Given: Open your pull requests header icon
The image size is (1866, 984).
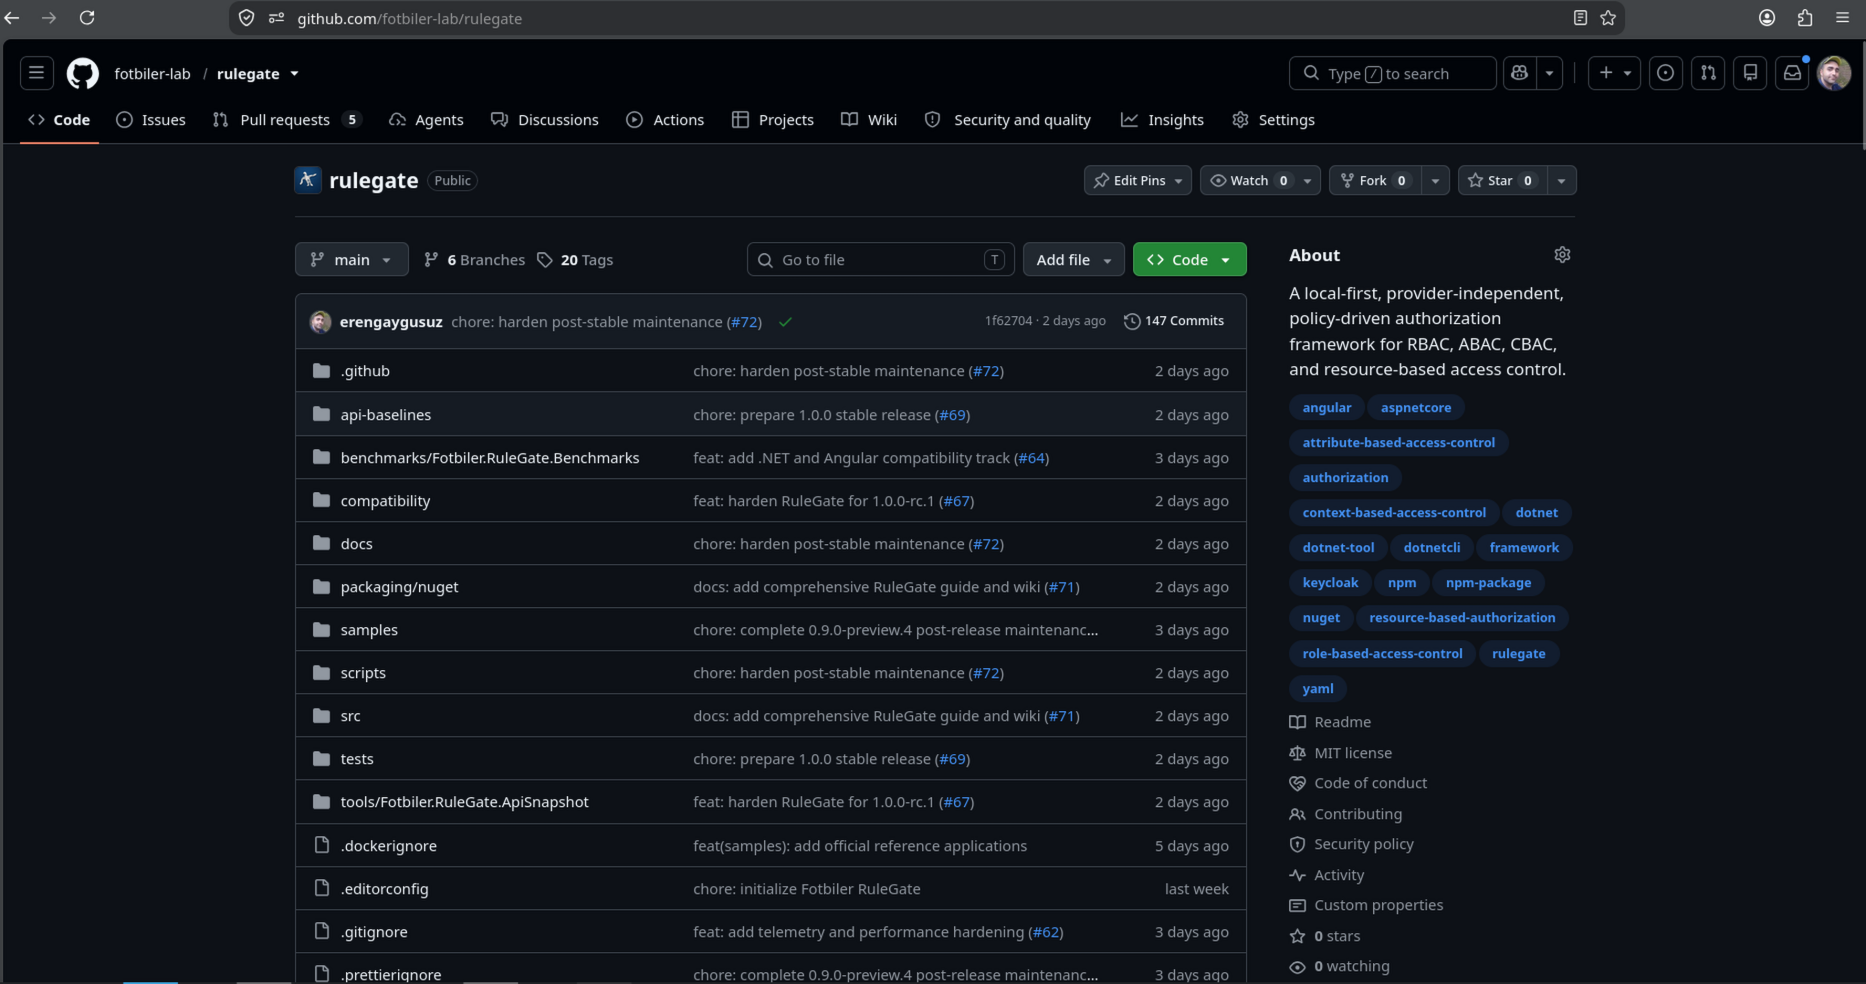Looking at the screenshot, I should pyautogui.click(x=1708, y=73).
